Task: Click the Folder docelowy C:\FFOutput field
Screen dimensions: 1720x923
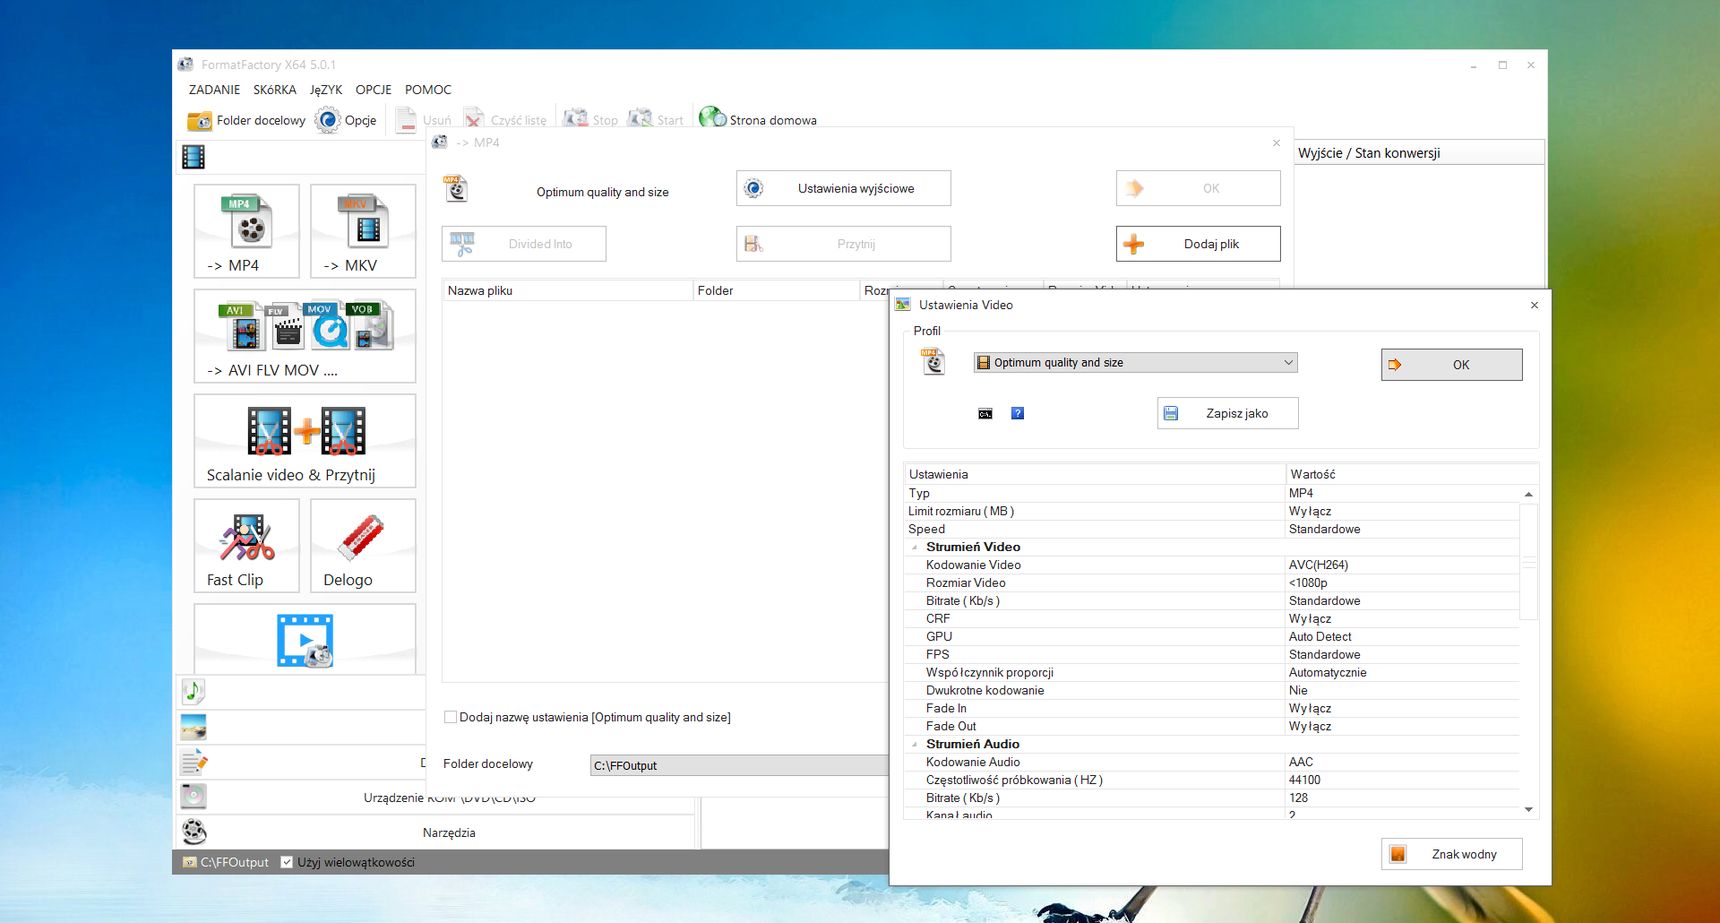Action: click(x=739, y=765)
